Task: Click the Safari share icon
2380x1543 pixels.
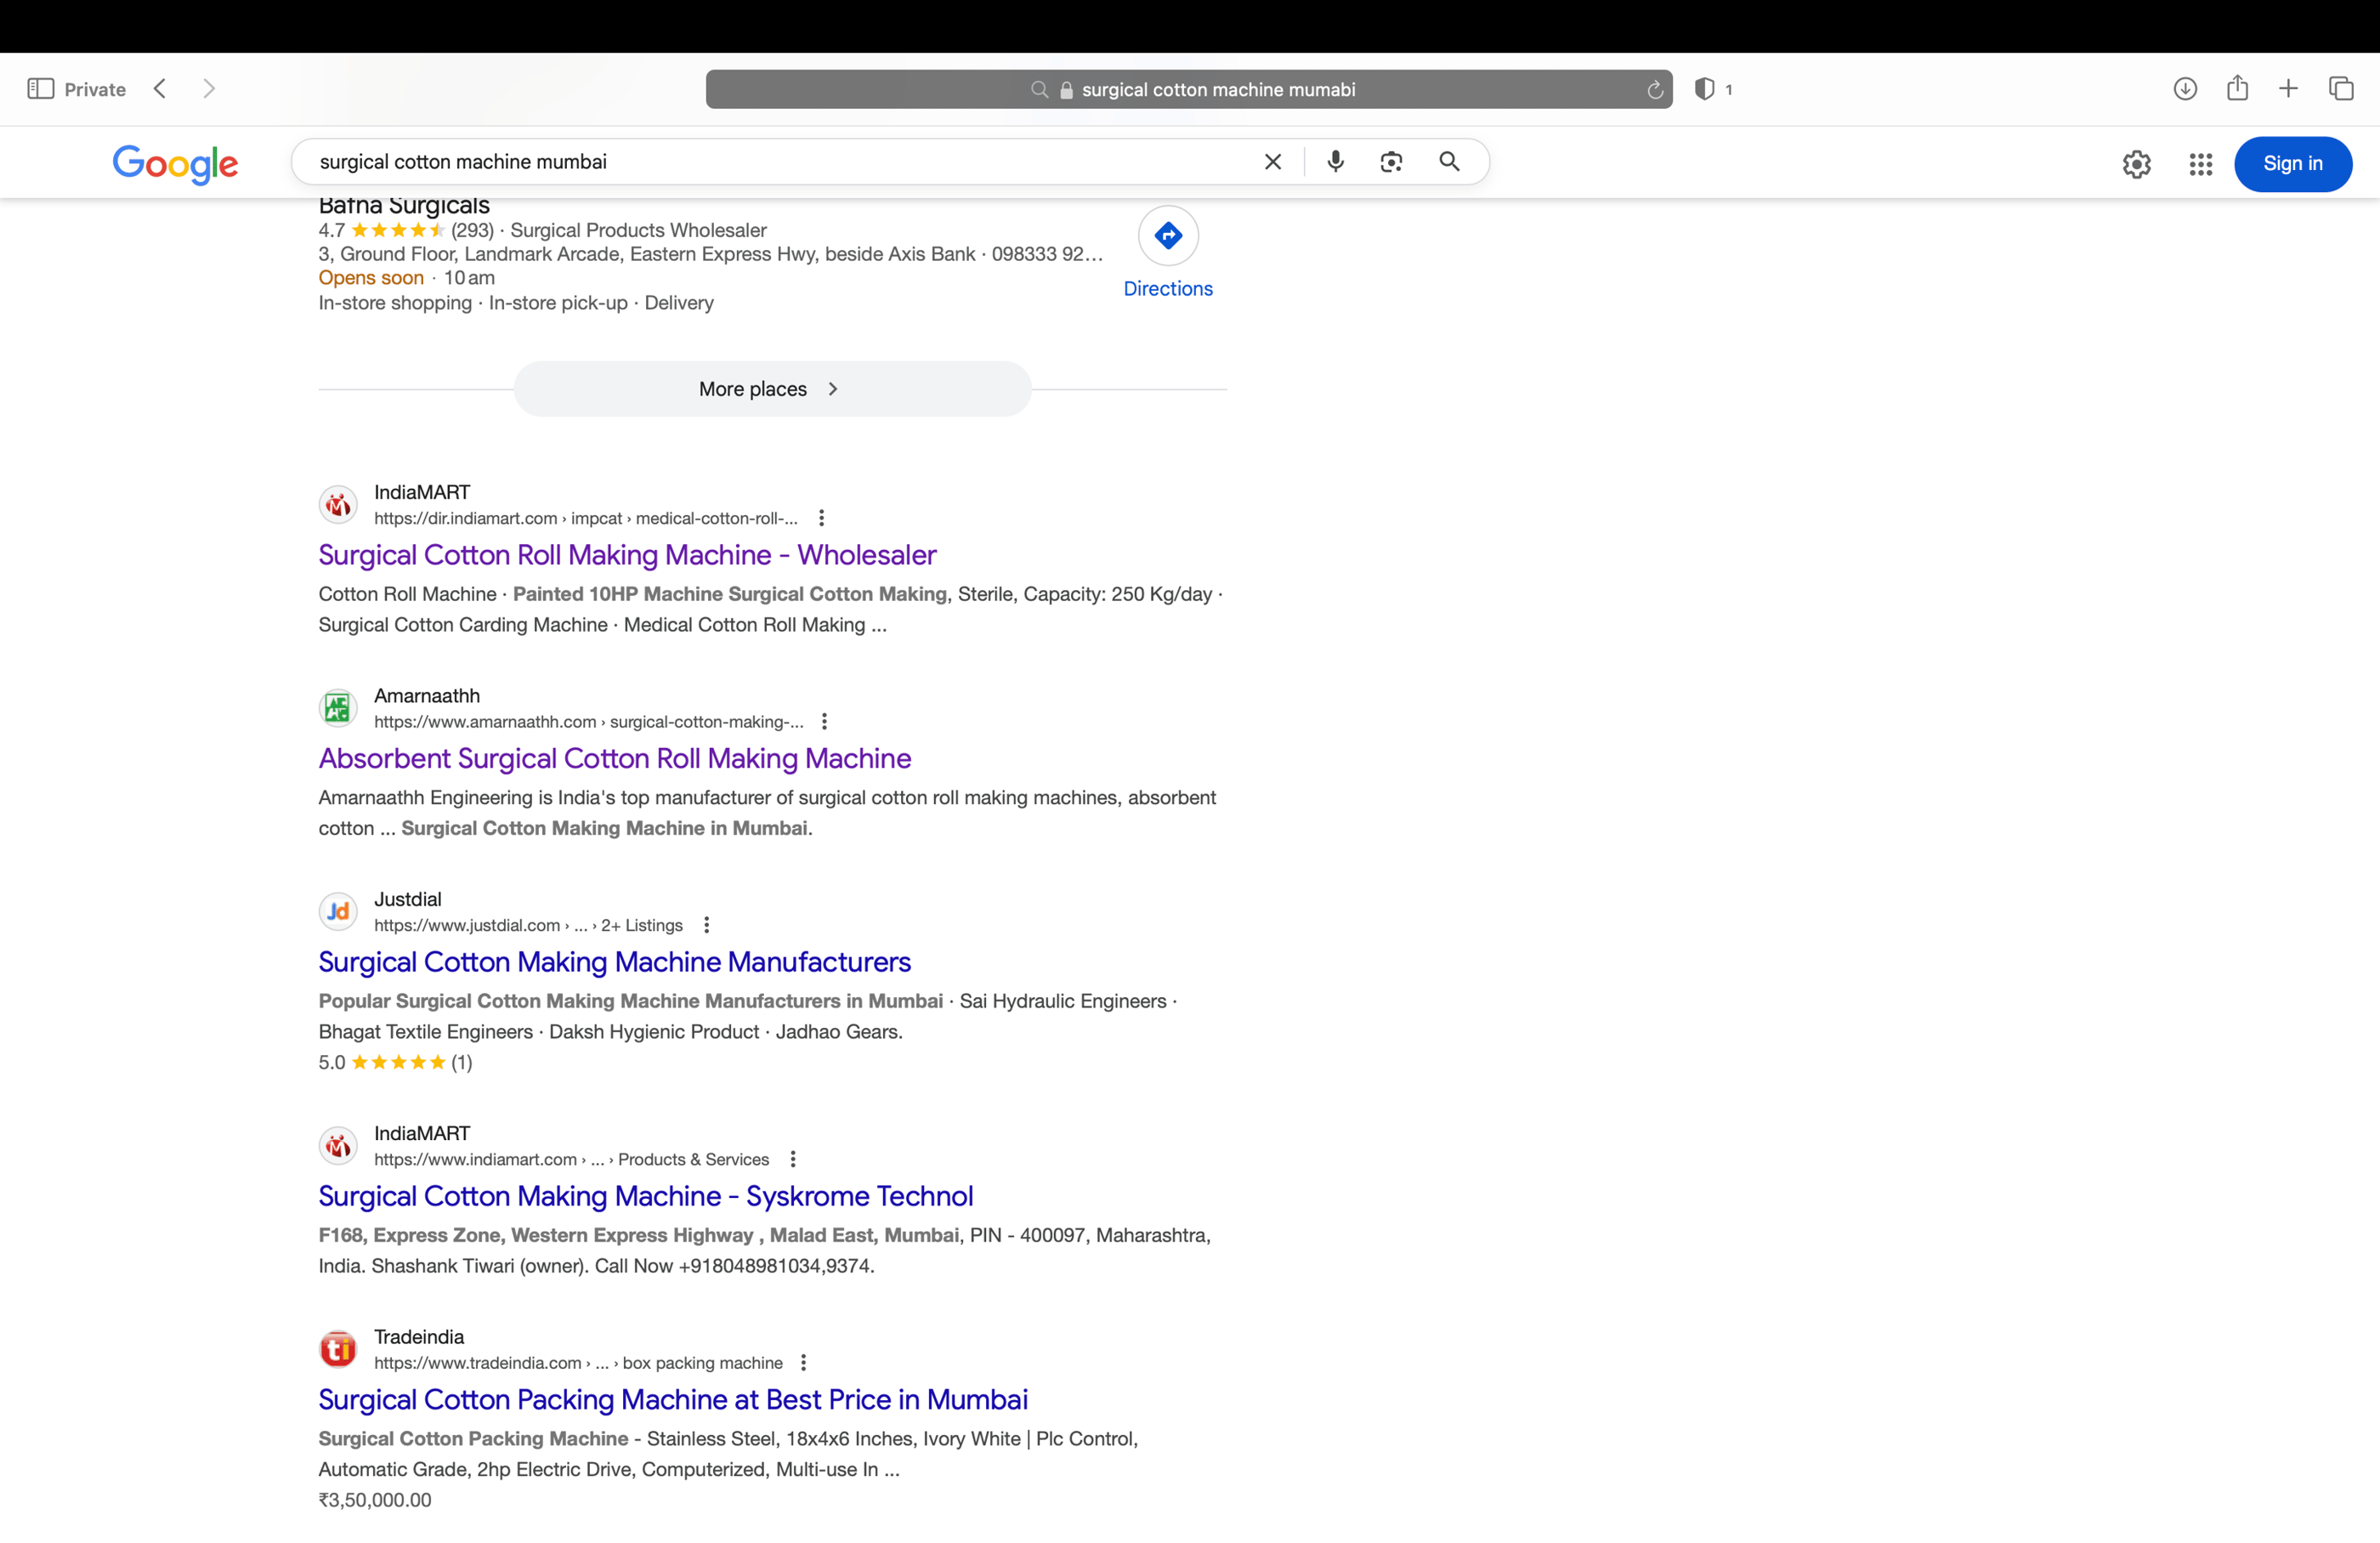Action: (2237, 88)
